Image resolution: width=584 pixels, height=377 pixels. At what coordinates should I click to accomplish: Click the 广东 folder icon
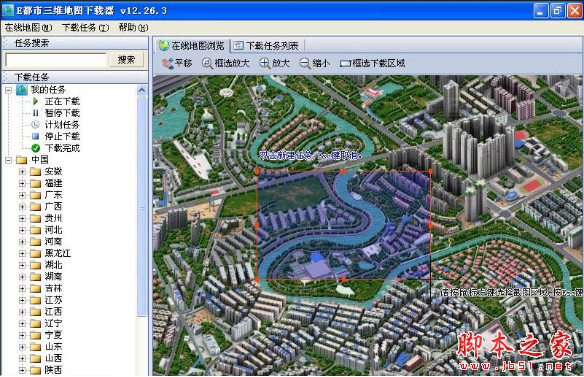pos(35,195)
